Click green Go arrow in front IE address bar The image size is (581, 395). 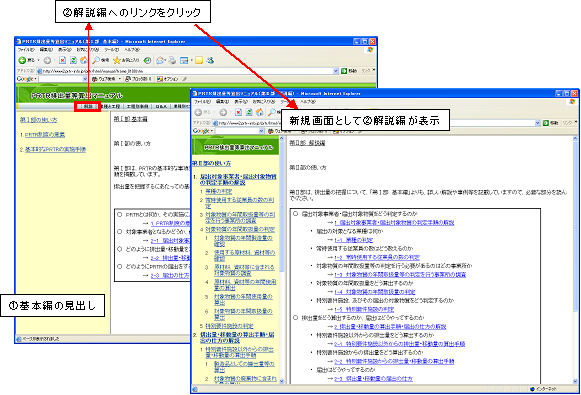(x=545, y=123)
